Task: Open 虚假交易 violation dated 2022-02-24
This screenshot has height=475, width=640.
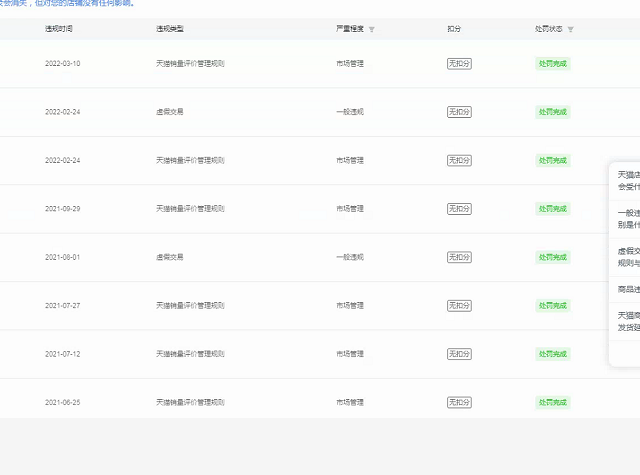Action: tap(170, 112)
